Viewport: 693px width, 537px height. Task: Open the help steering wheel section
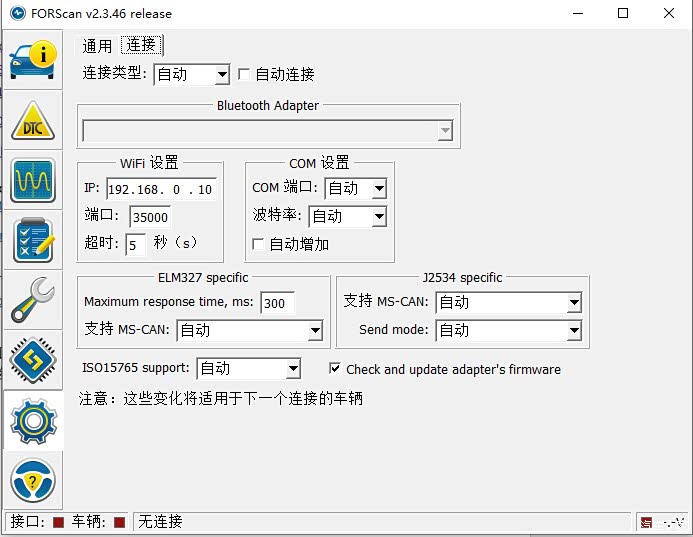(x=32, y=481)
